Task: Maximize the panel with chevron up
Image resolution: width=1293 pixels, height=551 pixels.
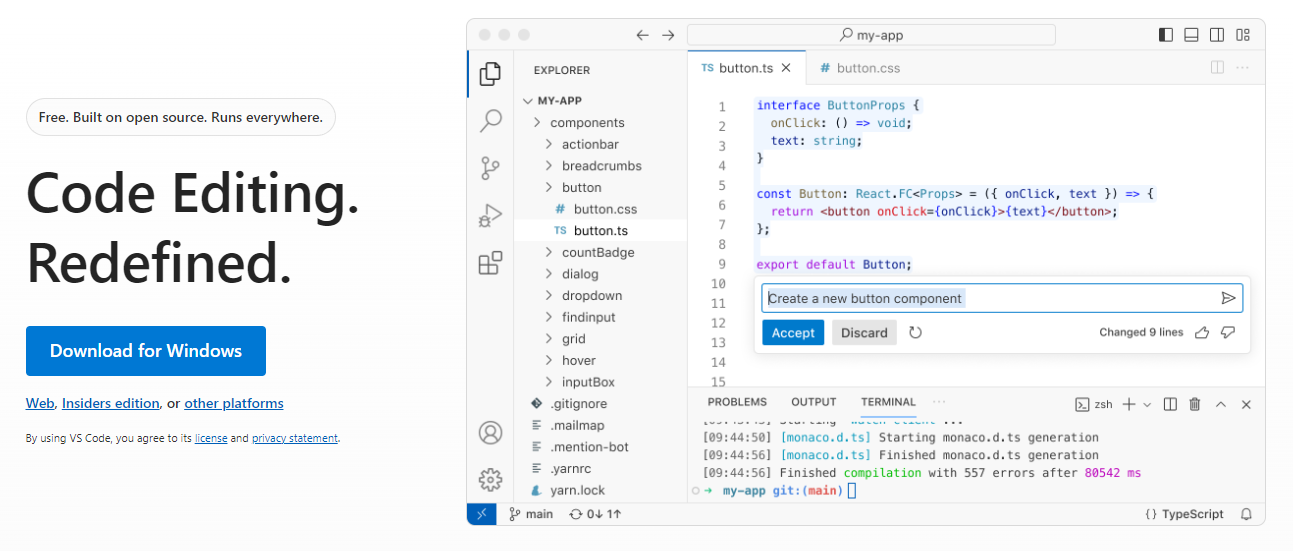Action: pos(1221,404)
